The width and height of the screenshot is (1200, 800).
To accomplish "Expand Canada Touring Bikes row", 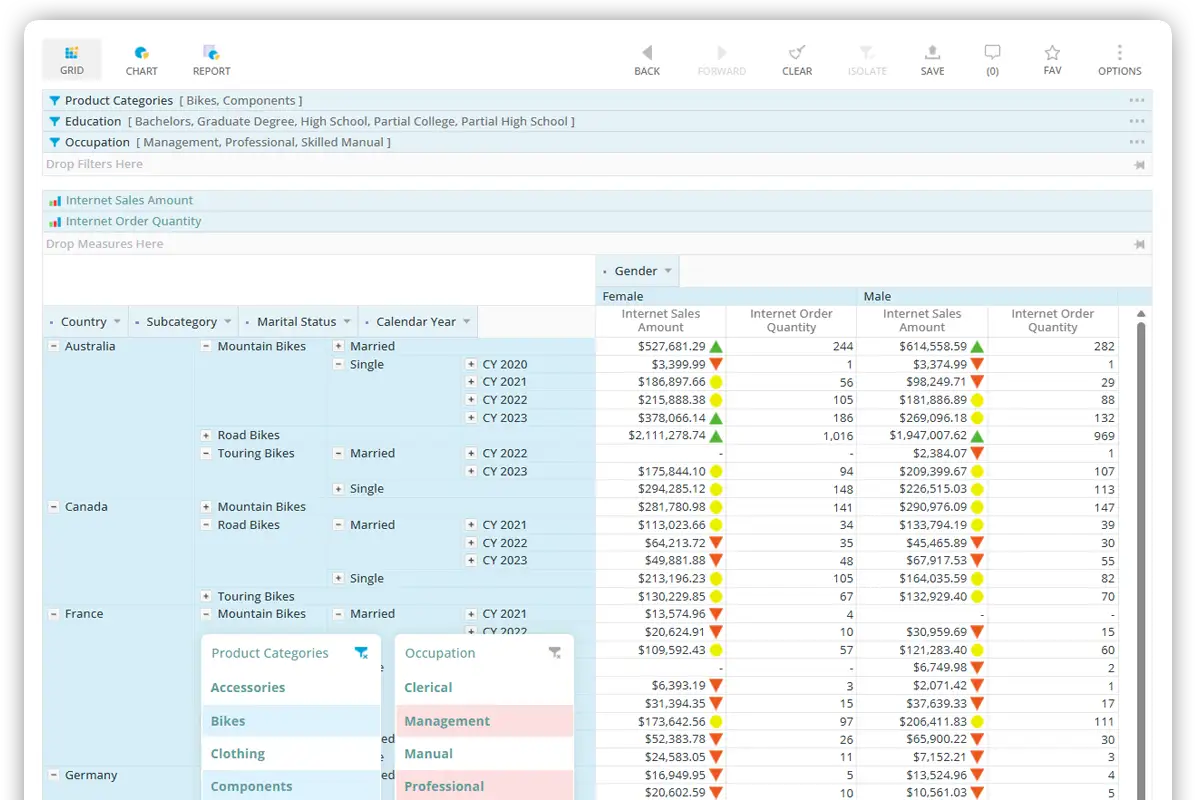I will 206,597.
